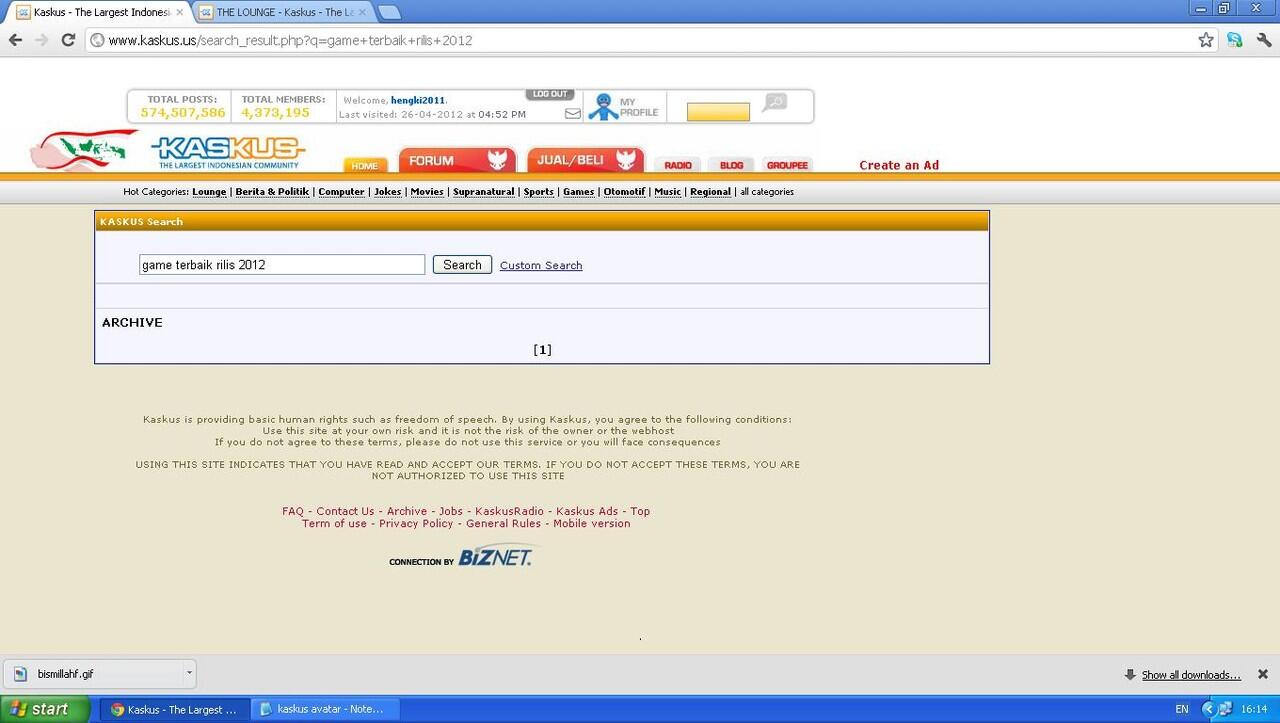Viewport: 1280px width, 723px height.
Task: Reload the page with refresh icon
Action: pyautogui.click(x=68, y=40)
